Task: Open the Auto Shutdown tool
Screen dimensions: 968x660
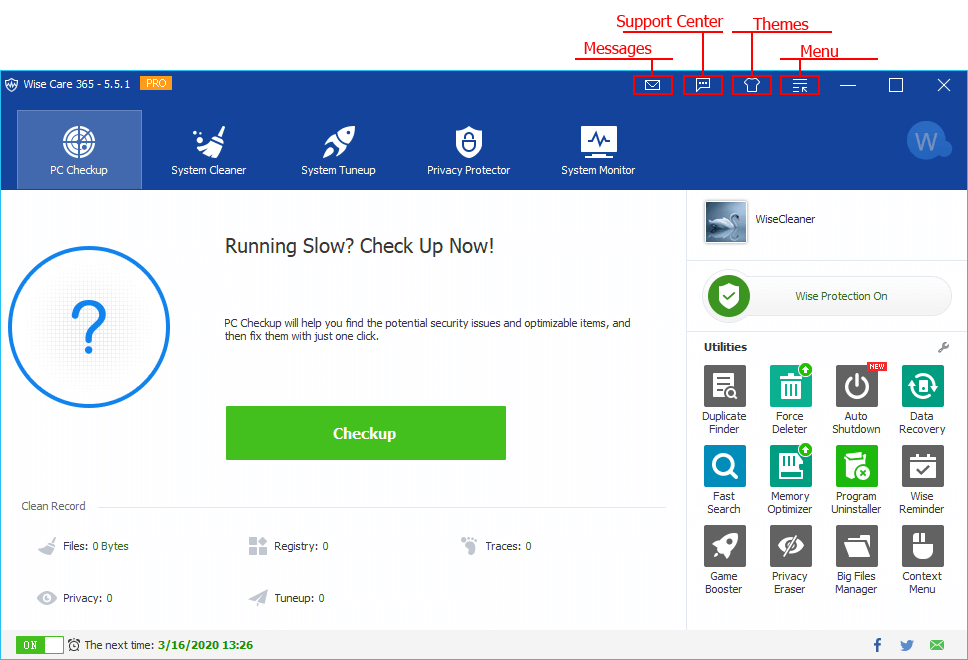Action: click(x=856, y=387)
